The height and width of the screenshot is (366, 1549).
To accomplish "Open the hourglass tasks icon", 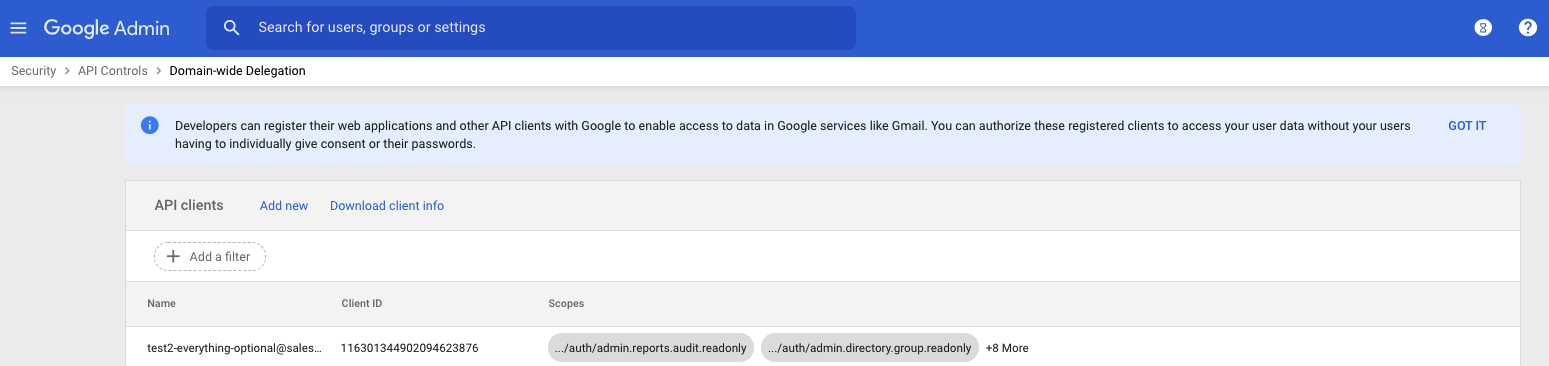I will 1483,28.
